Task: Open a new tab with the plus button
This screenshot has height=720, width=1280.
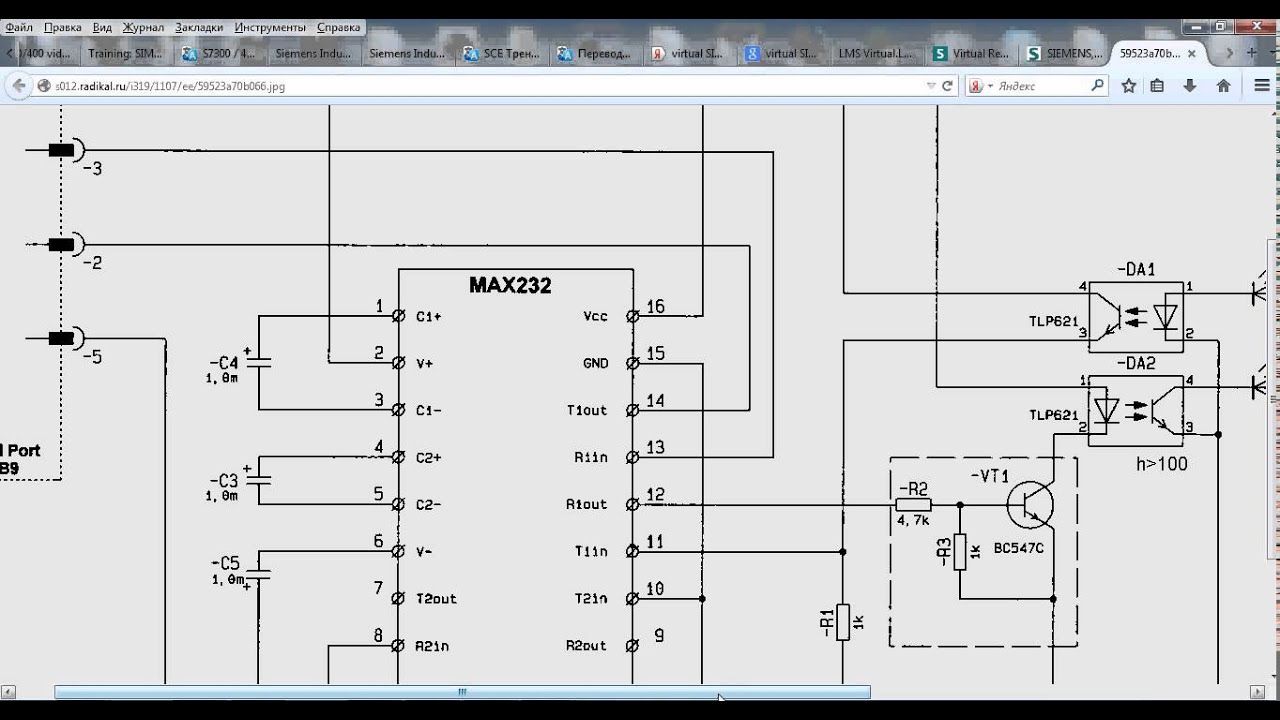Action: [x=1251, y=51]
